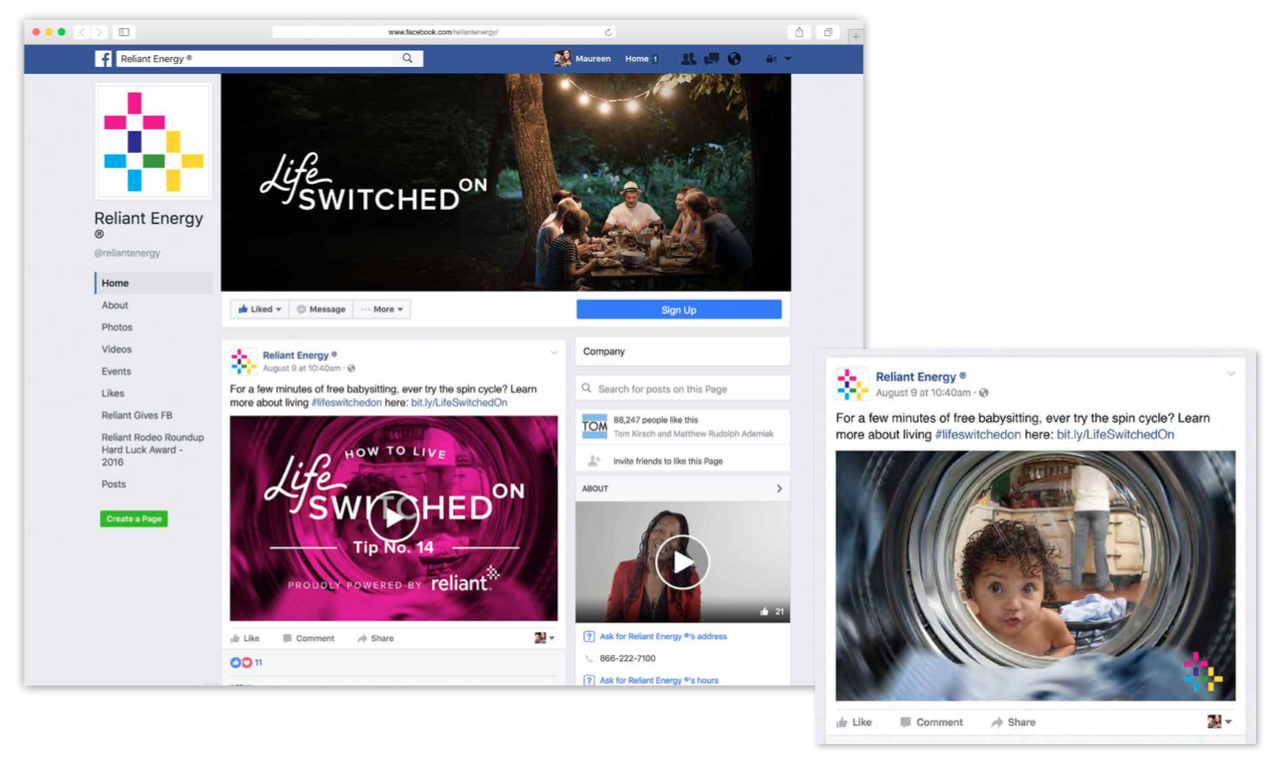Open Maureen's profile from header
Viewport: 1278px width, 769px height.
coord(583,59)
